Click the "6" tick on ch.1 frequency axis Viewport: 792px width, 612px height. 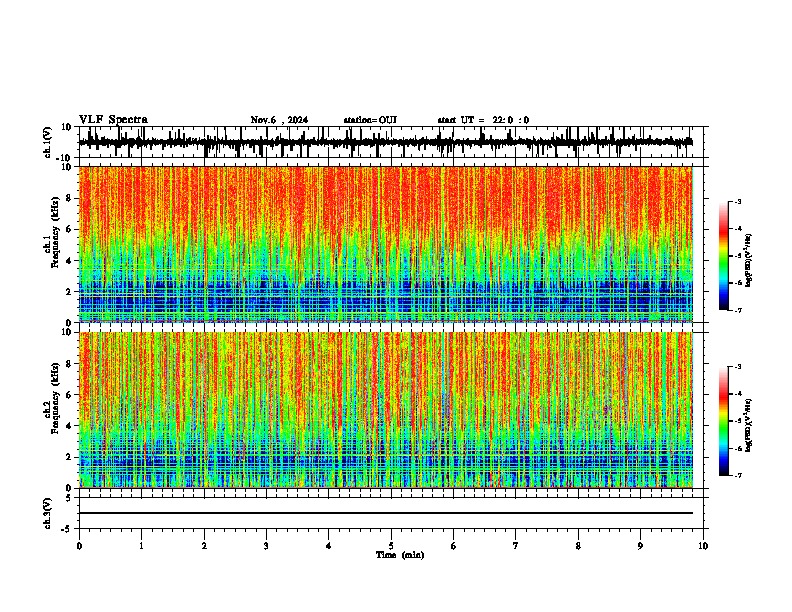pyautogui.click(x=70, y=230)
